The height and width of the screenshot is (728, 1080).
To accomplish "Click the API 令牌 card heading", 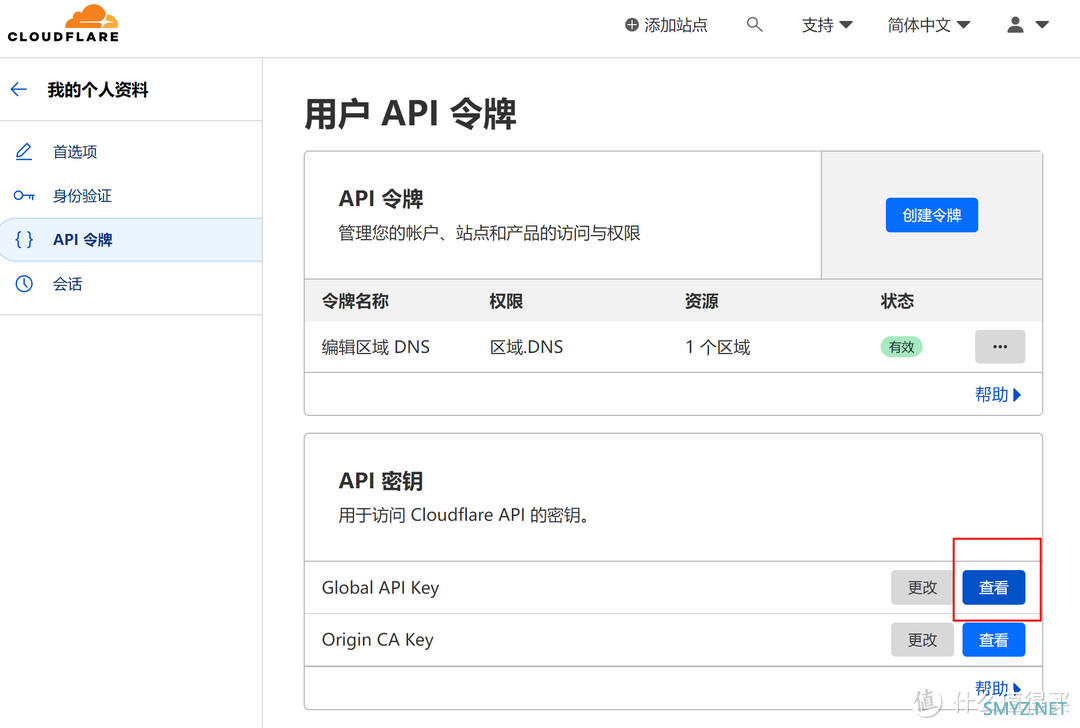I will [381, 198].
